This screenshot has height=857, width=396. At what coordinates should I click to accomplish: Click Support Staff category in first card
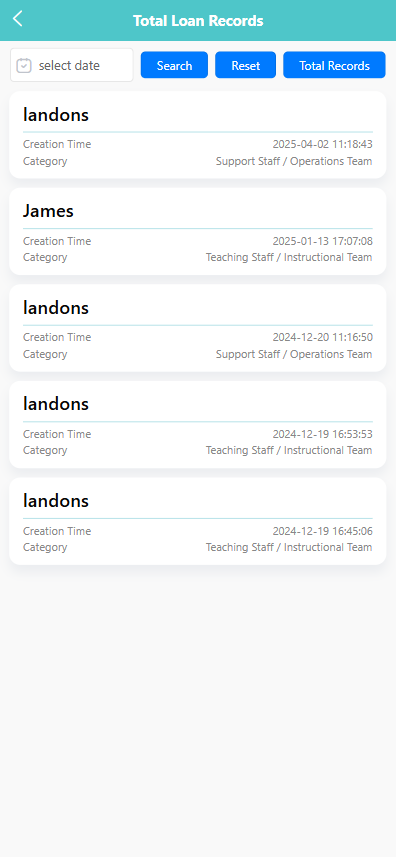[294, 161]
